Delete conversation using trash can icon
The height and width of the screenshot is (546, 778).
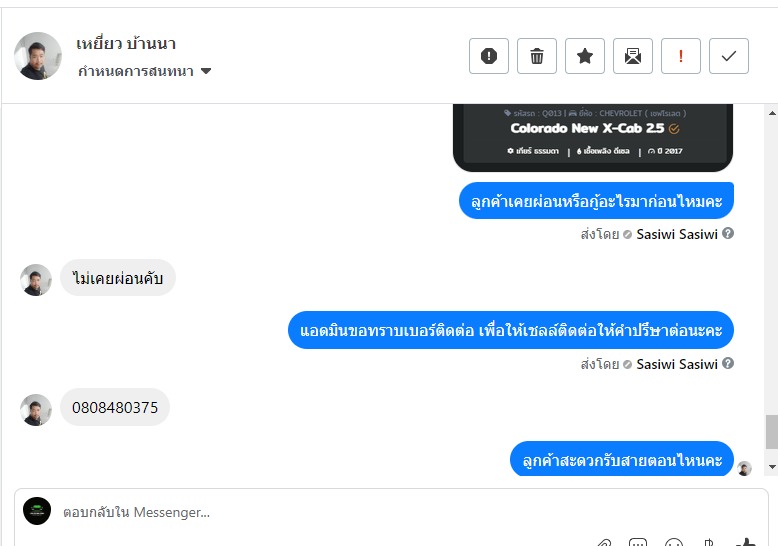[x=537, y=56]
